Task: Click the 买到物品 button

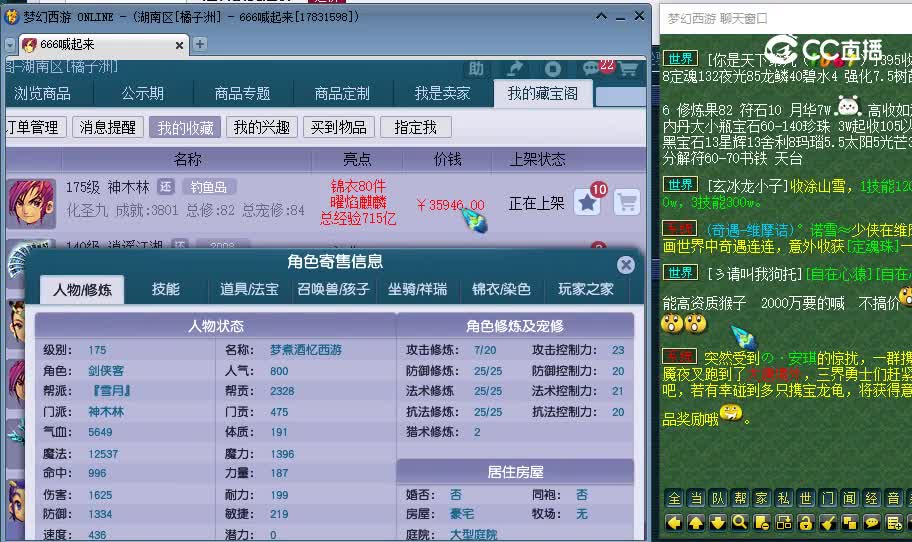Action: pos(339,127)
